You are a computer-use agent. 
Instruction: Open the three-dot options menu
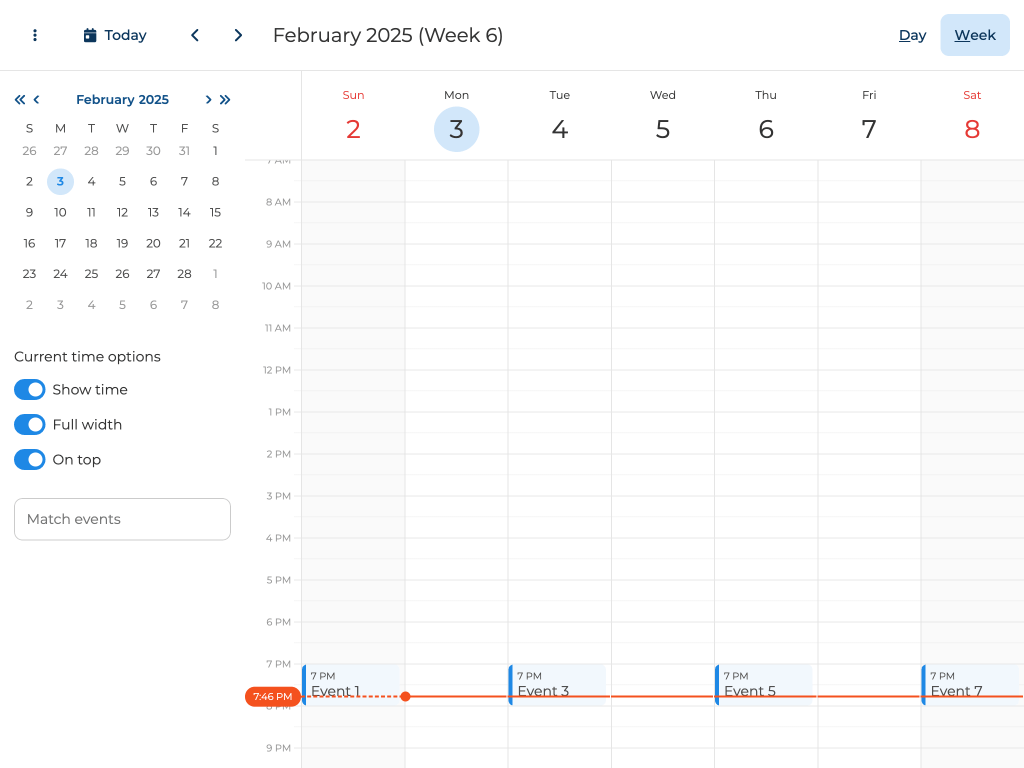(35, 35)
